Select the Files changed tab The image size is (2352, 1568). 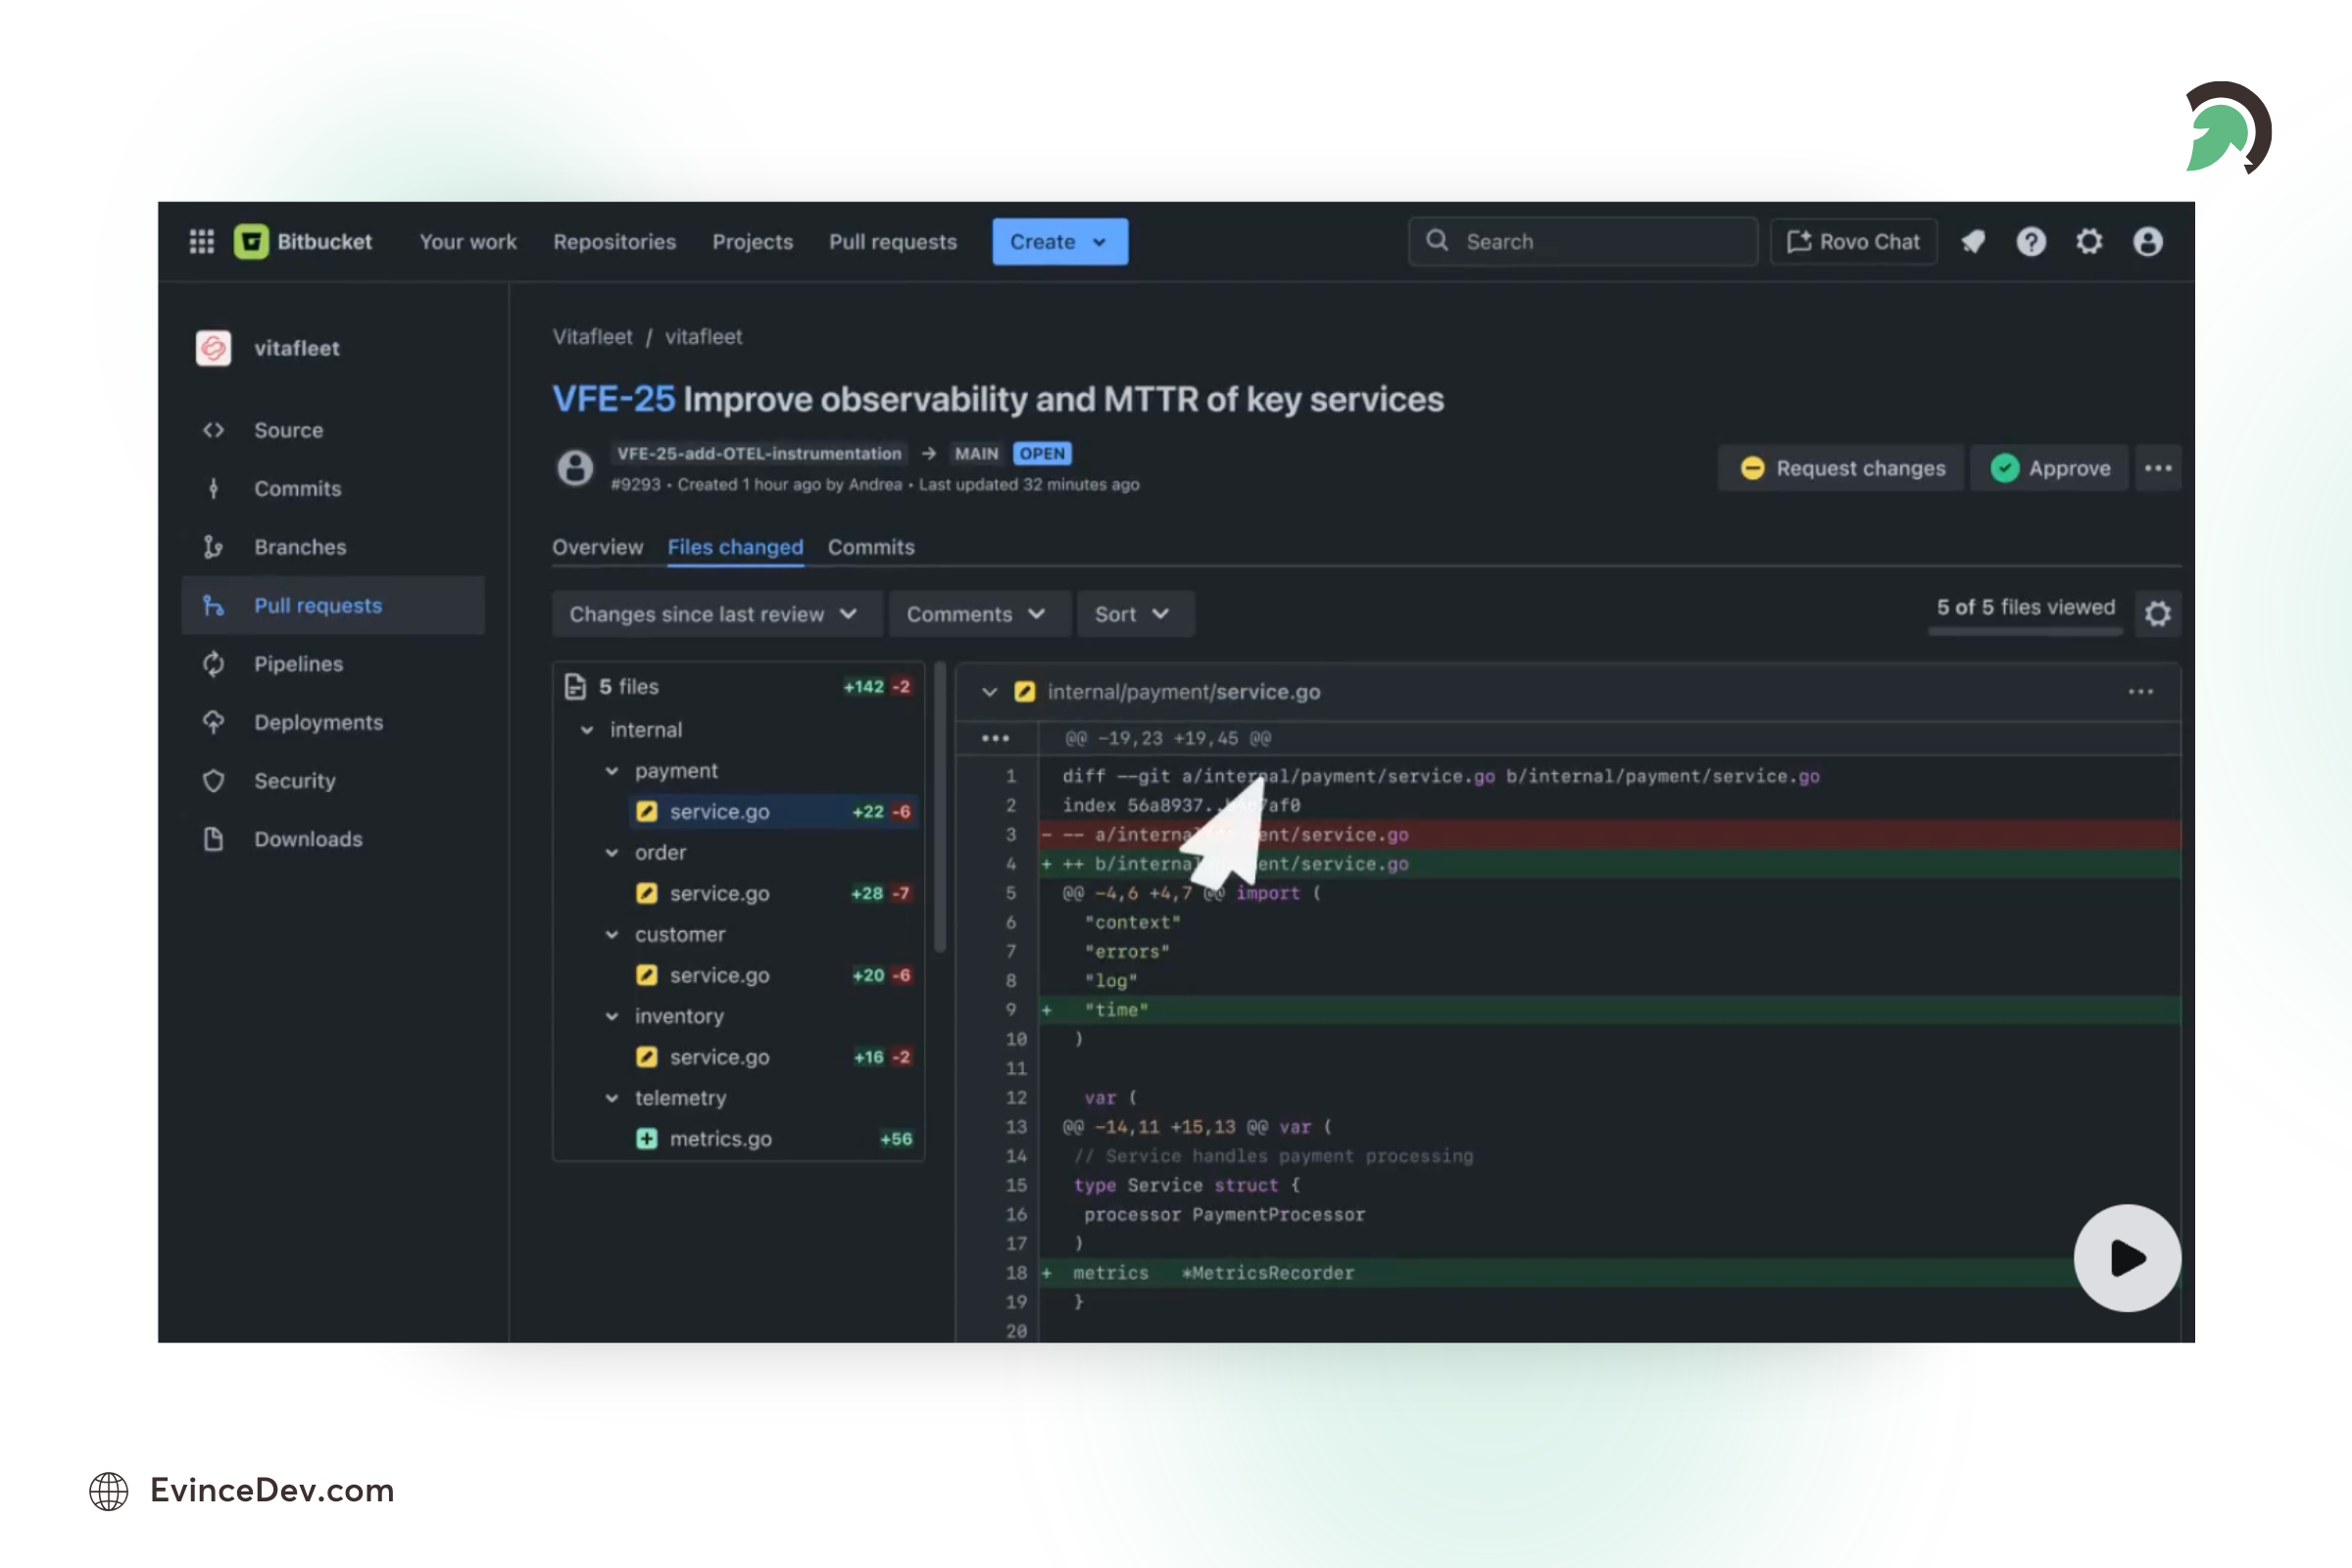tap(735, 547)
